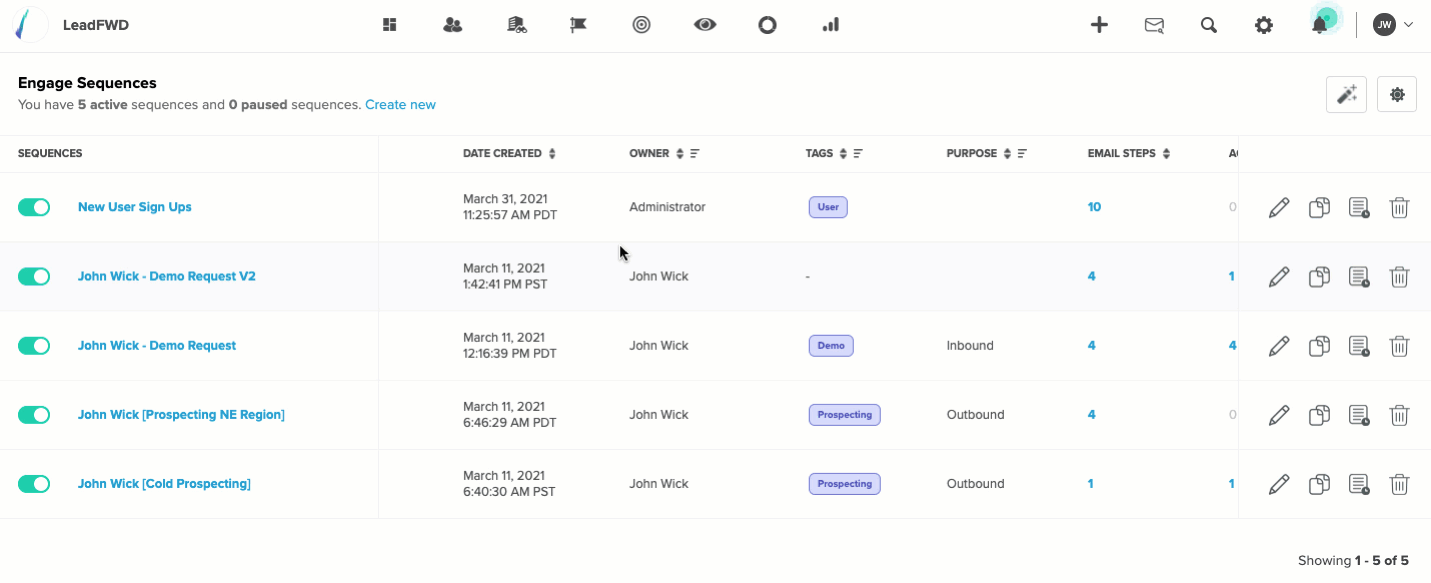Open the Owner column filter icon

pyautogui.click(x=694, y=154)
